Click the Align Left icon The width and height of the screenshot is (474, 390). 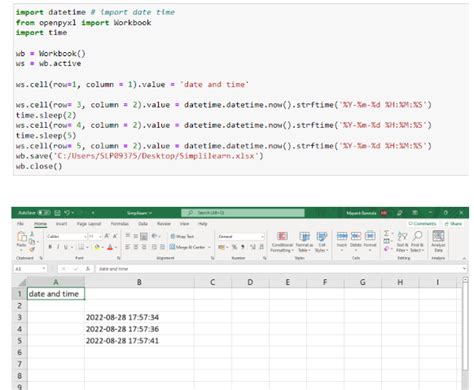[x=128, y=247]
